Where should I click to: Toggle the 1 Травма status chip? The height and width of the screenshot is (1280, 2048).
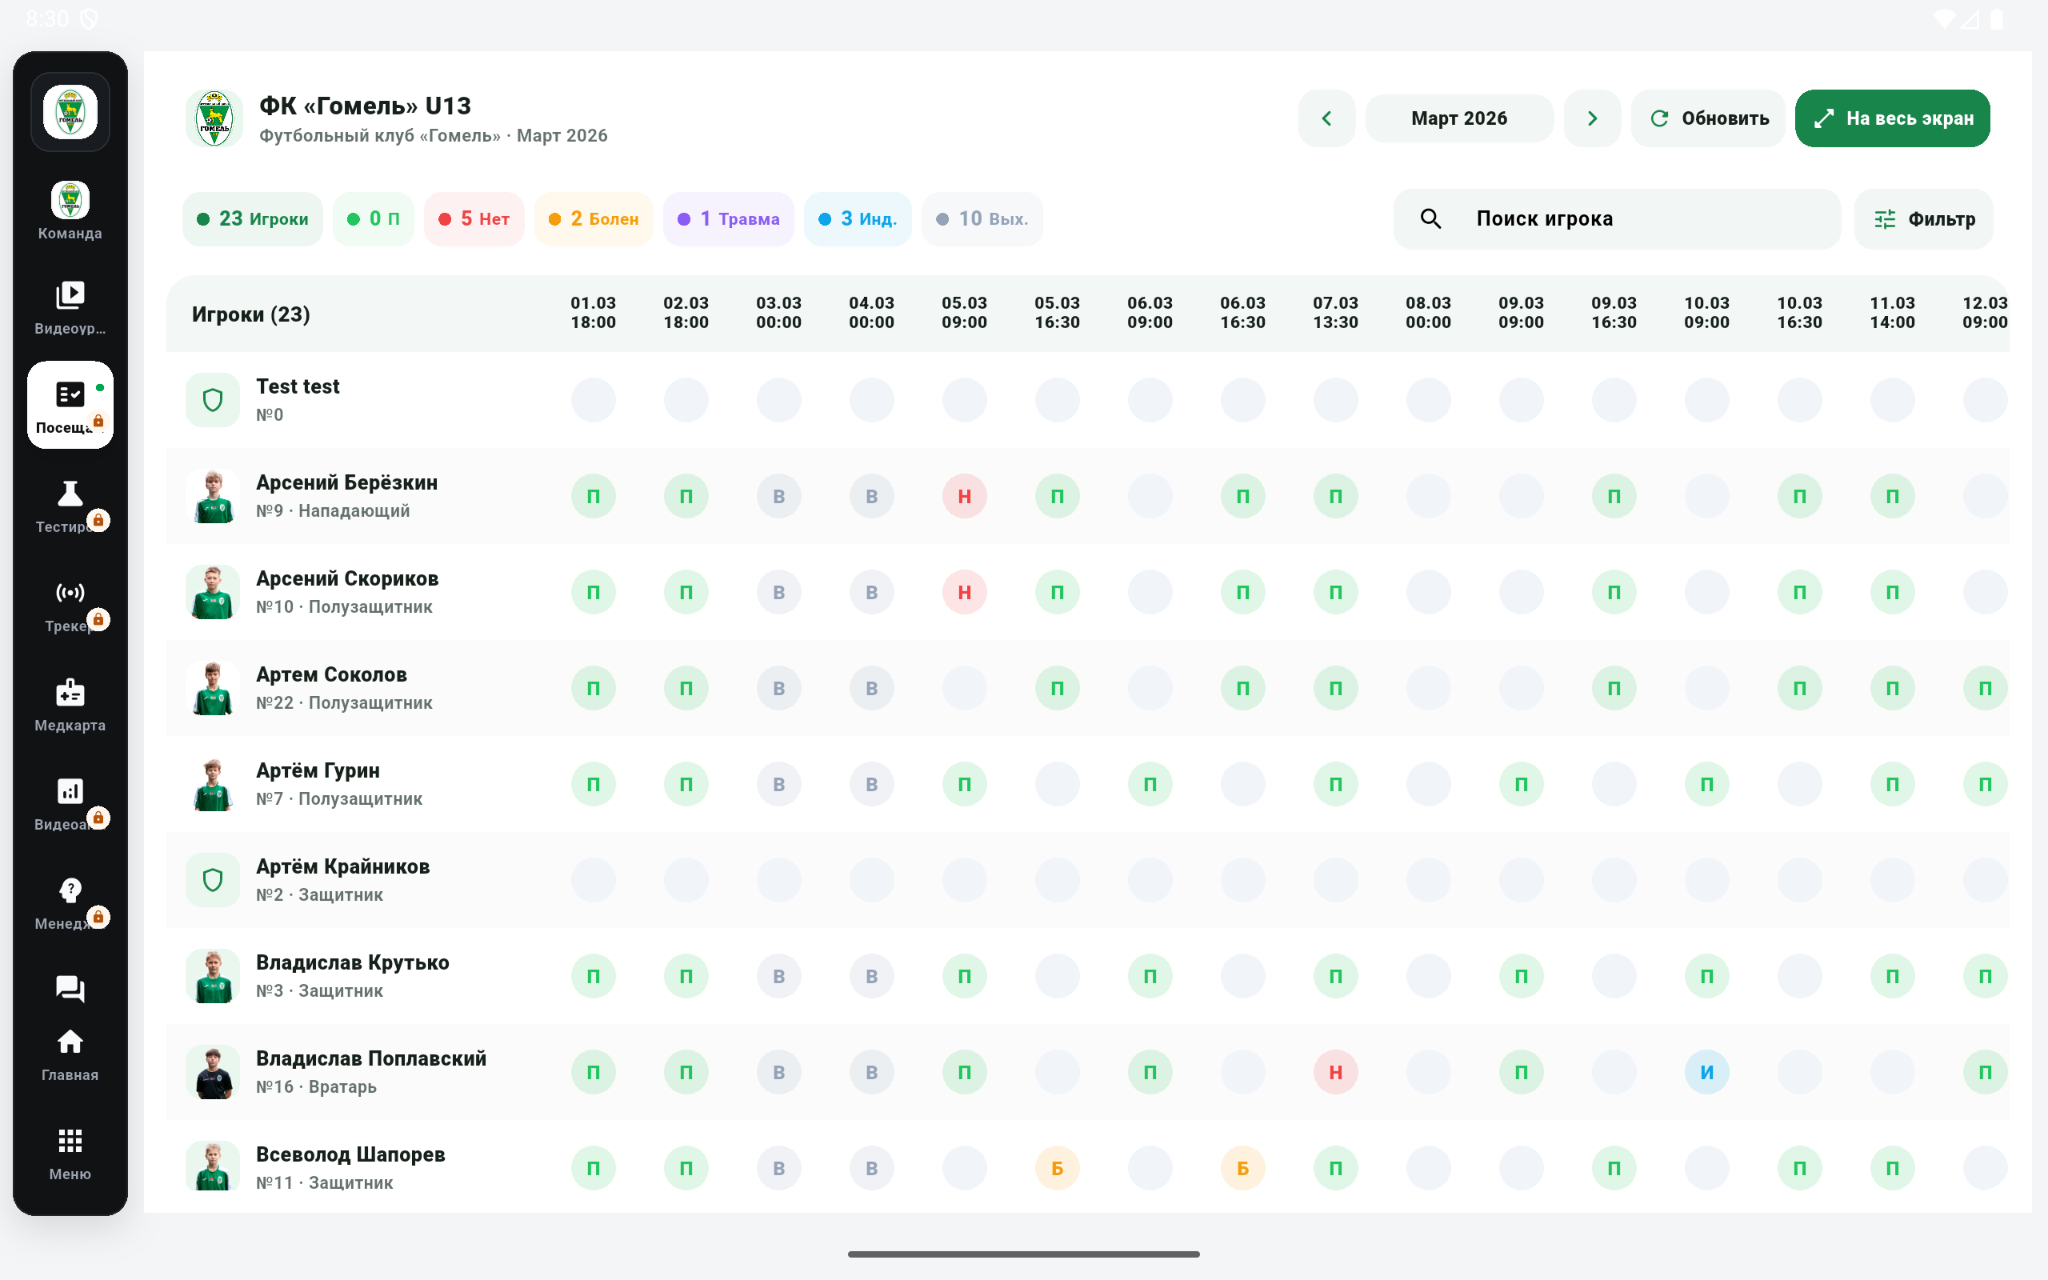[729, 219]
